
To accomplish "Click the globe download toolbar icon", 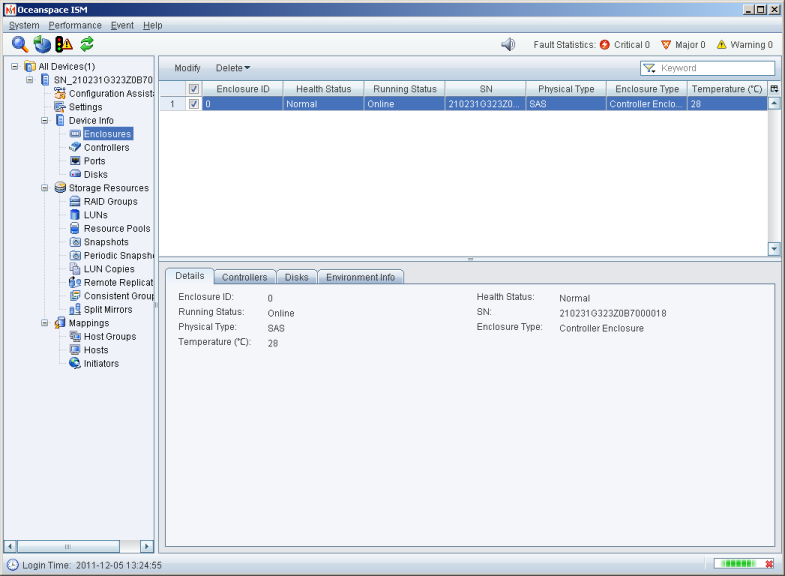I will pyautogui.click(x=42, y=45).
